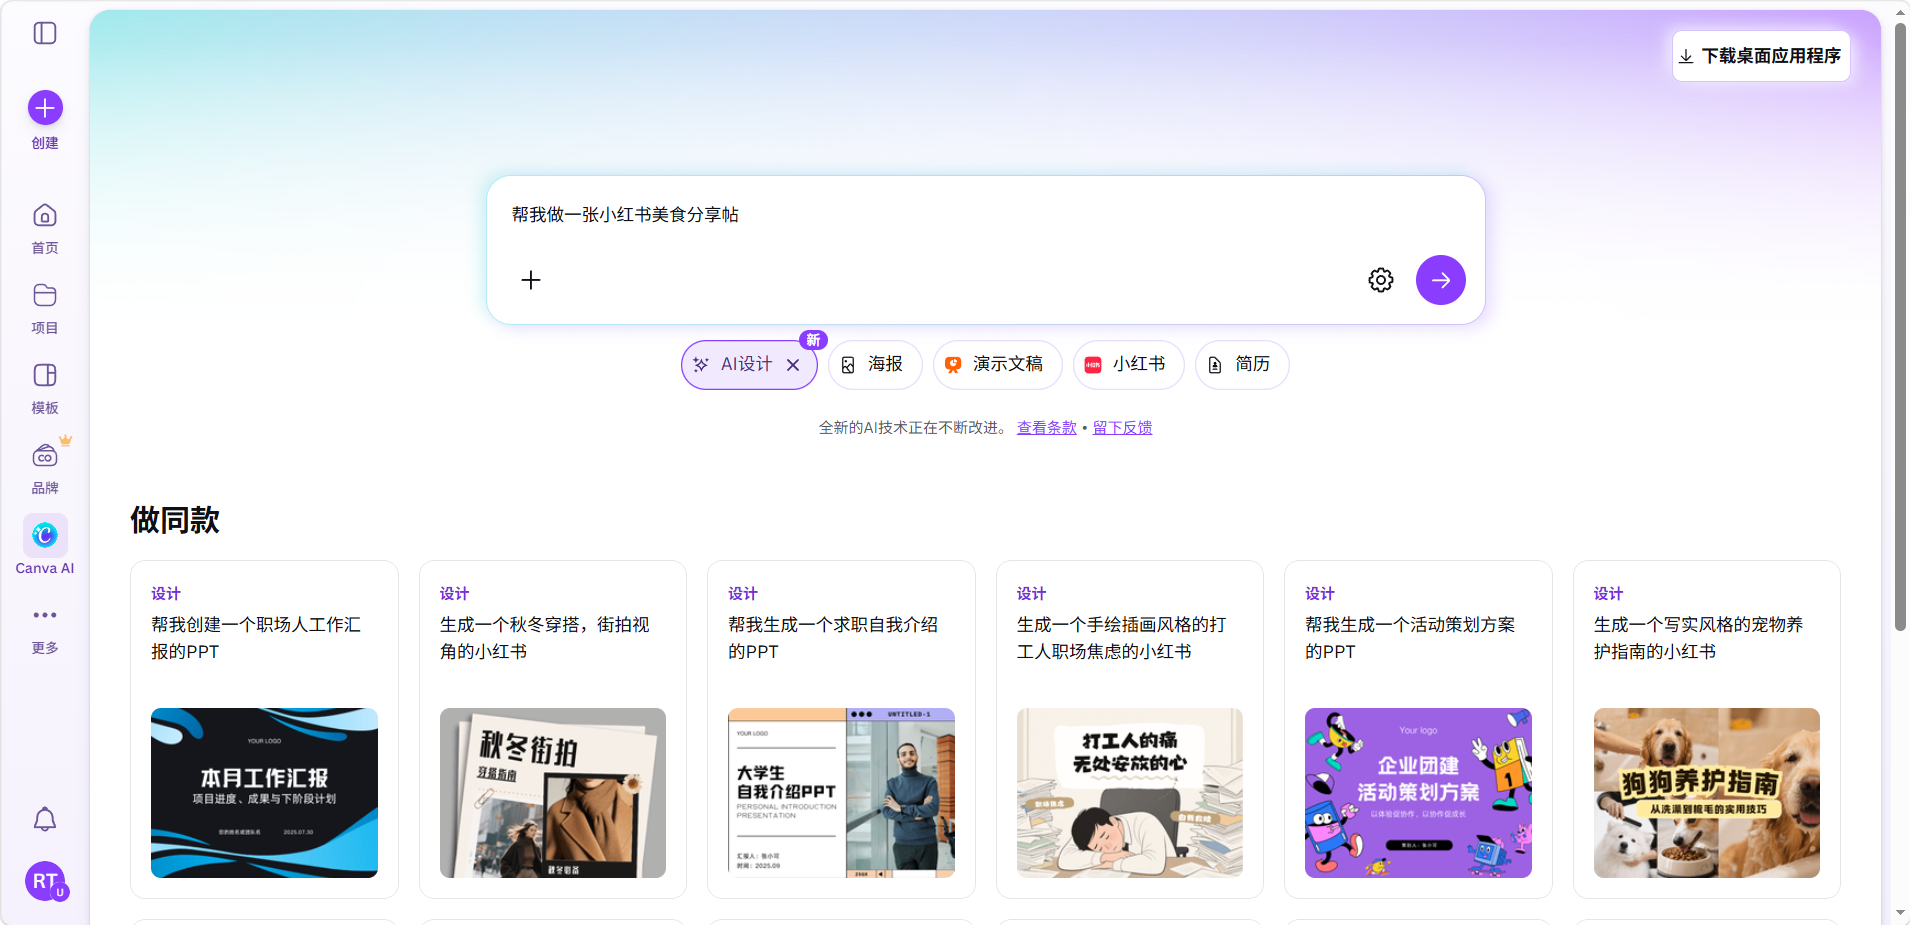Viewport: 1910px width, 925px height.
Task: Select Canva AI in sidebar
Action: (45, 537)
